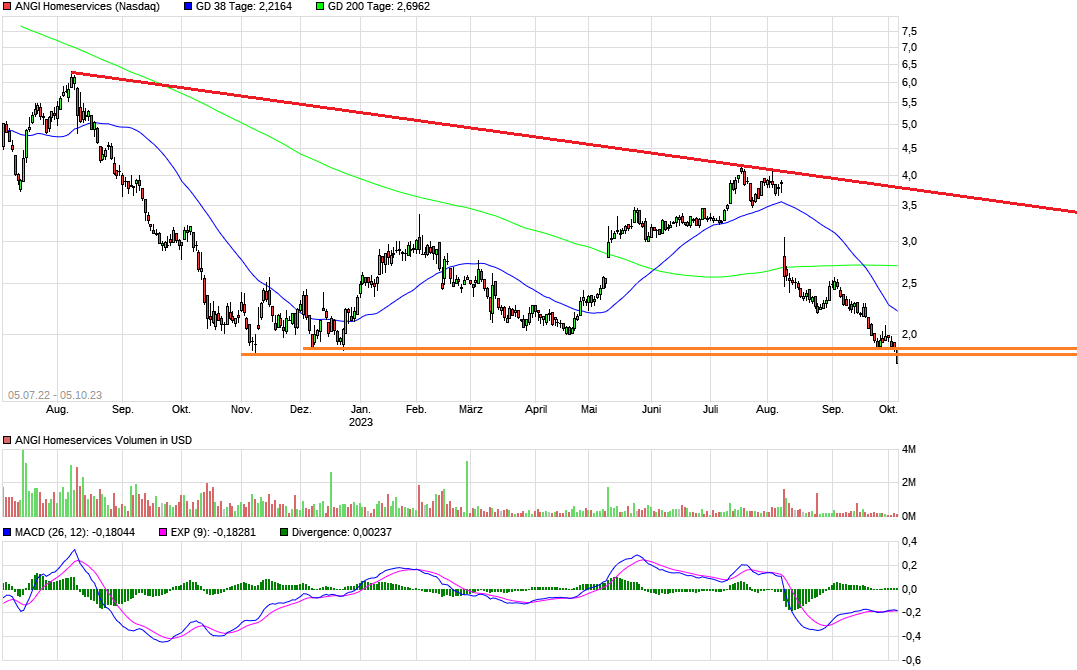Image resolution: width=1077 pixels, height=670 pixels.
Task: Click the Divergence: 0,00237 label
Action: (x=342, y=532)
